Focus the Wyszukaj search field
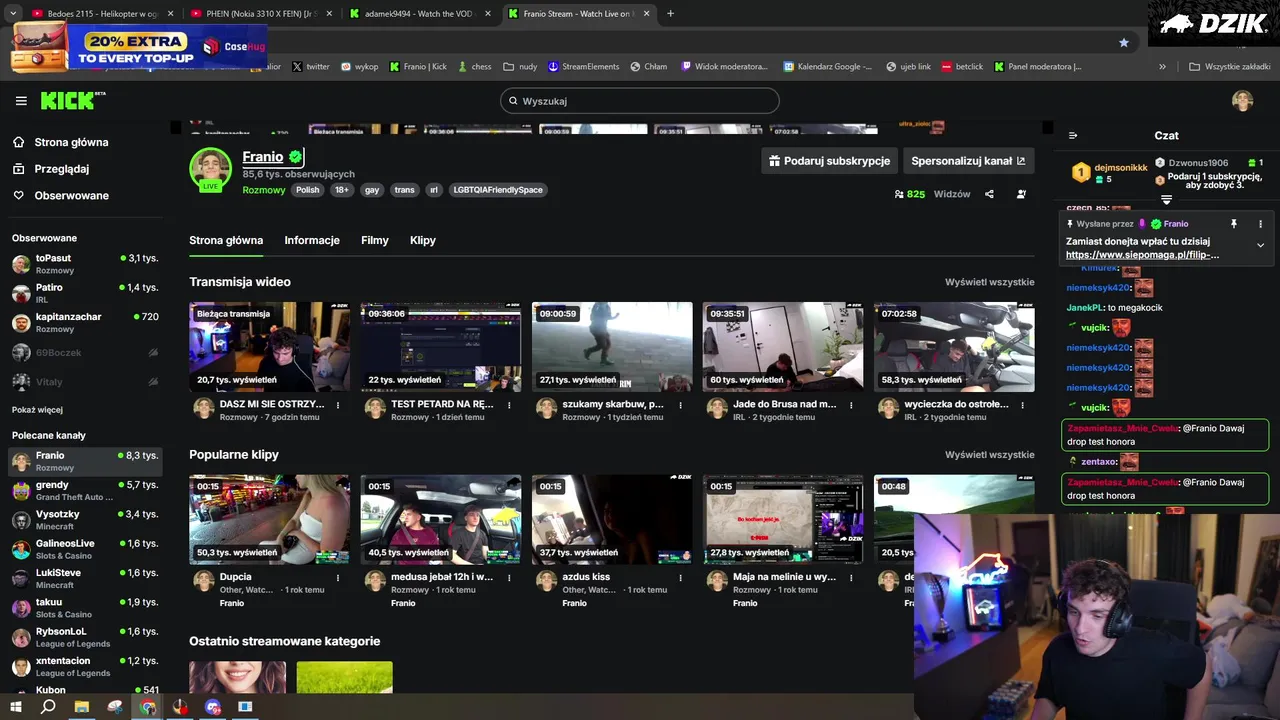 tap(640, 101)
